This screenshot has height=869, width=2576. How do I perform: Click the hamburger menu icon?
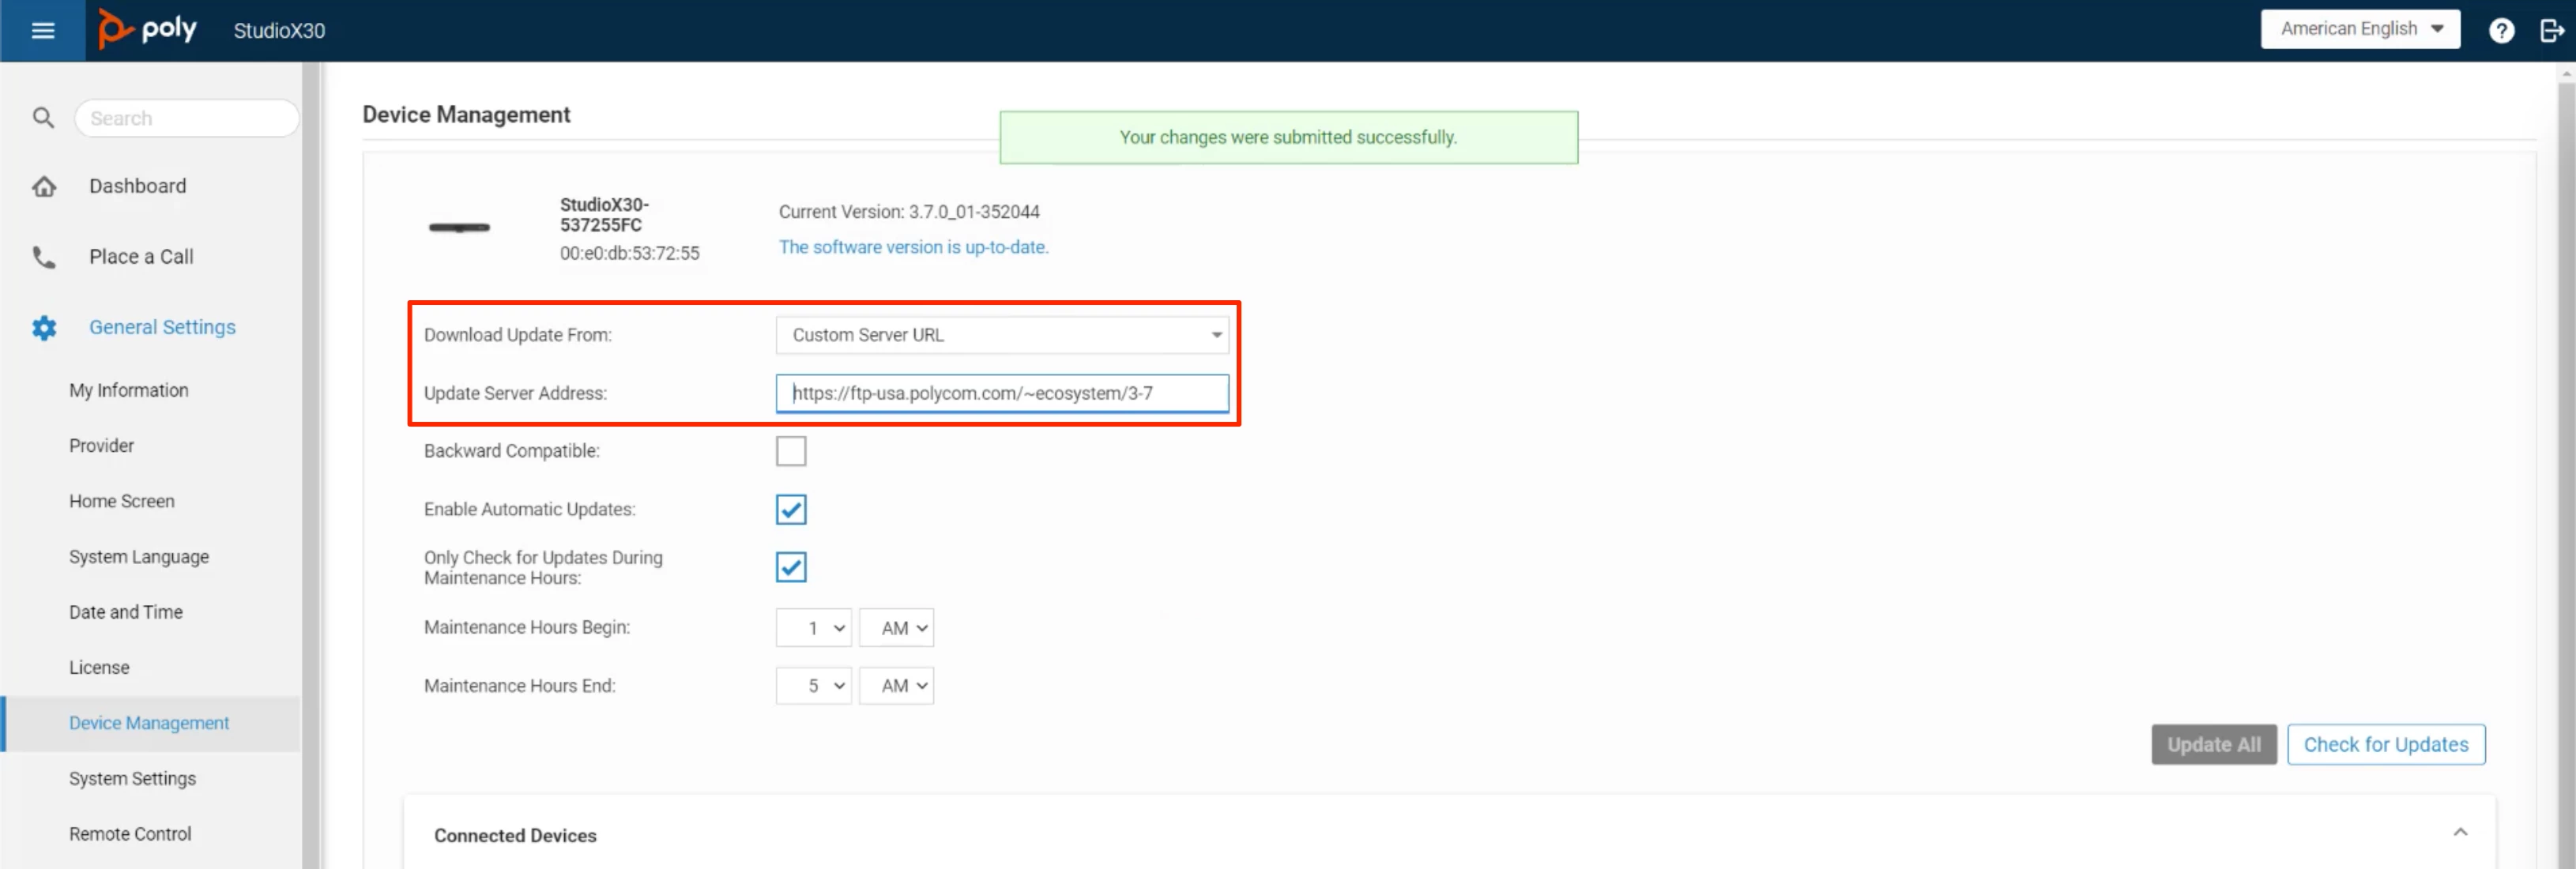(x=42, y=30)
